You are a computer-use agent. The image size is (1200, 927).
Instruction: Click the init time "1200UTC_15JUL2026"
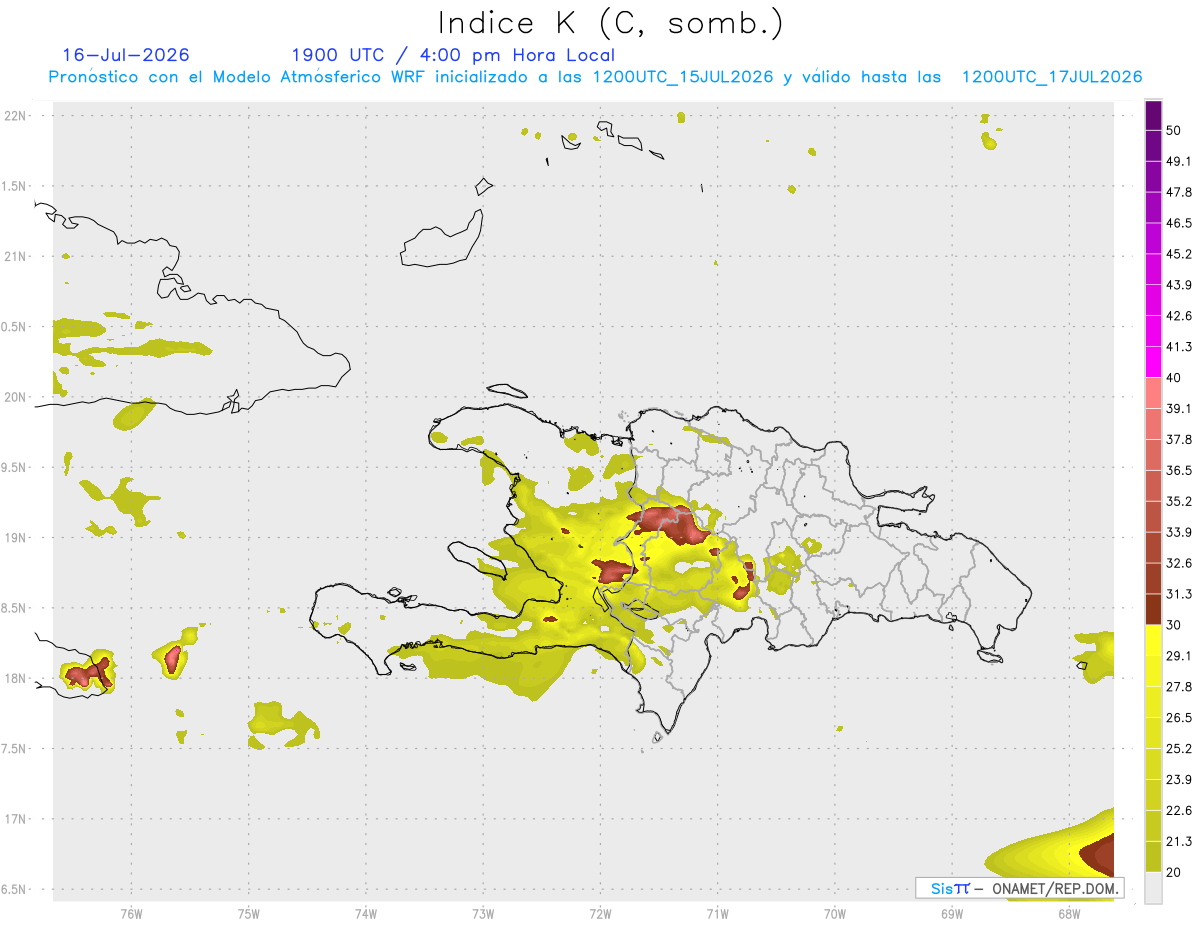click(683, 77)
